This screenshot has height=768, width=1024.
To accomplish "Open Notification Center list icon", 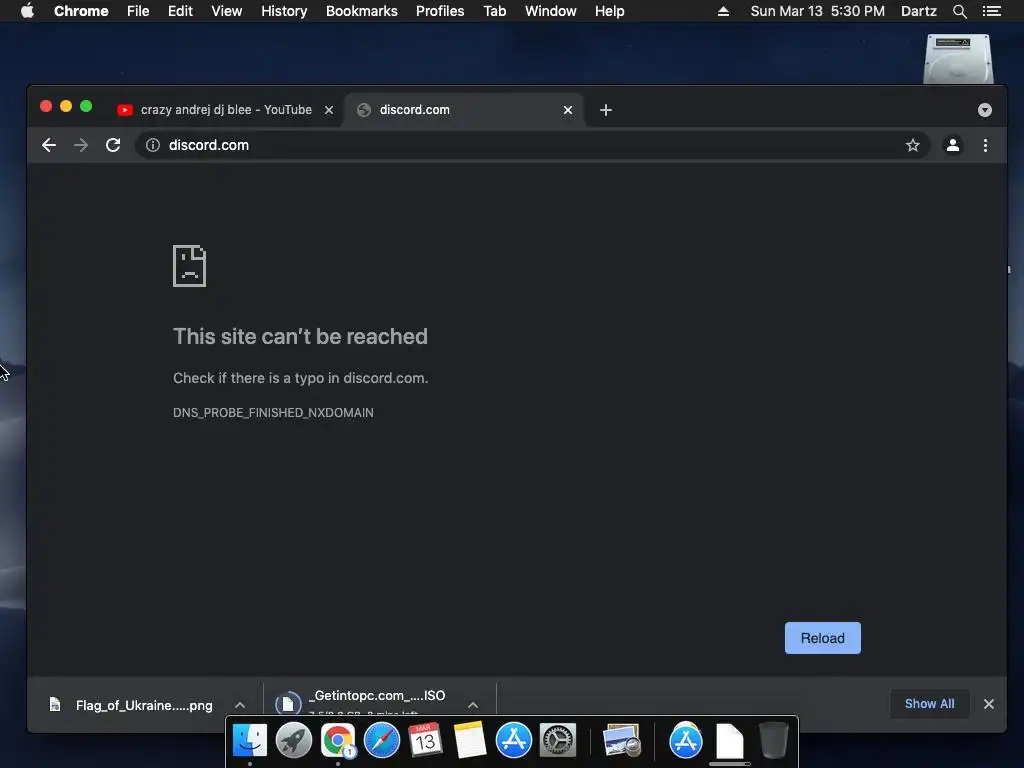I will point(991,11).
